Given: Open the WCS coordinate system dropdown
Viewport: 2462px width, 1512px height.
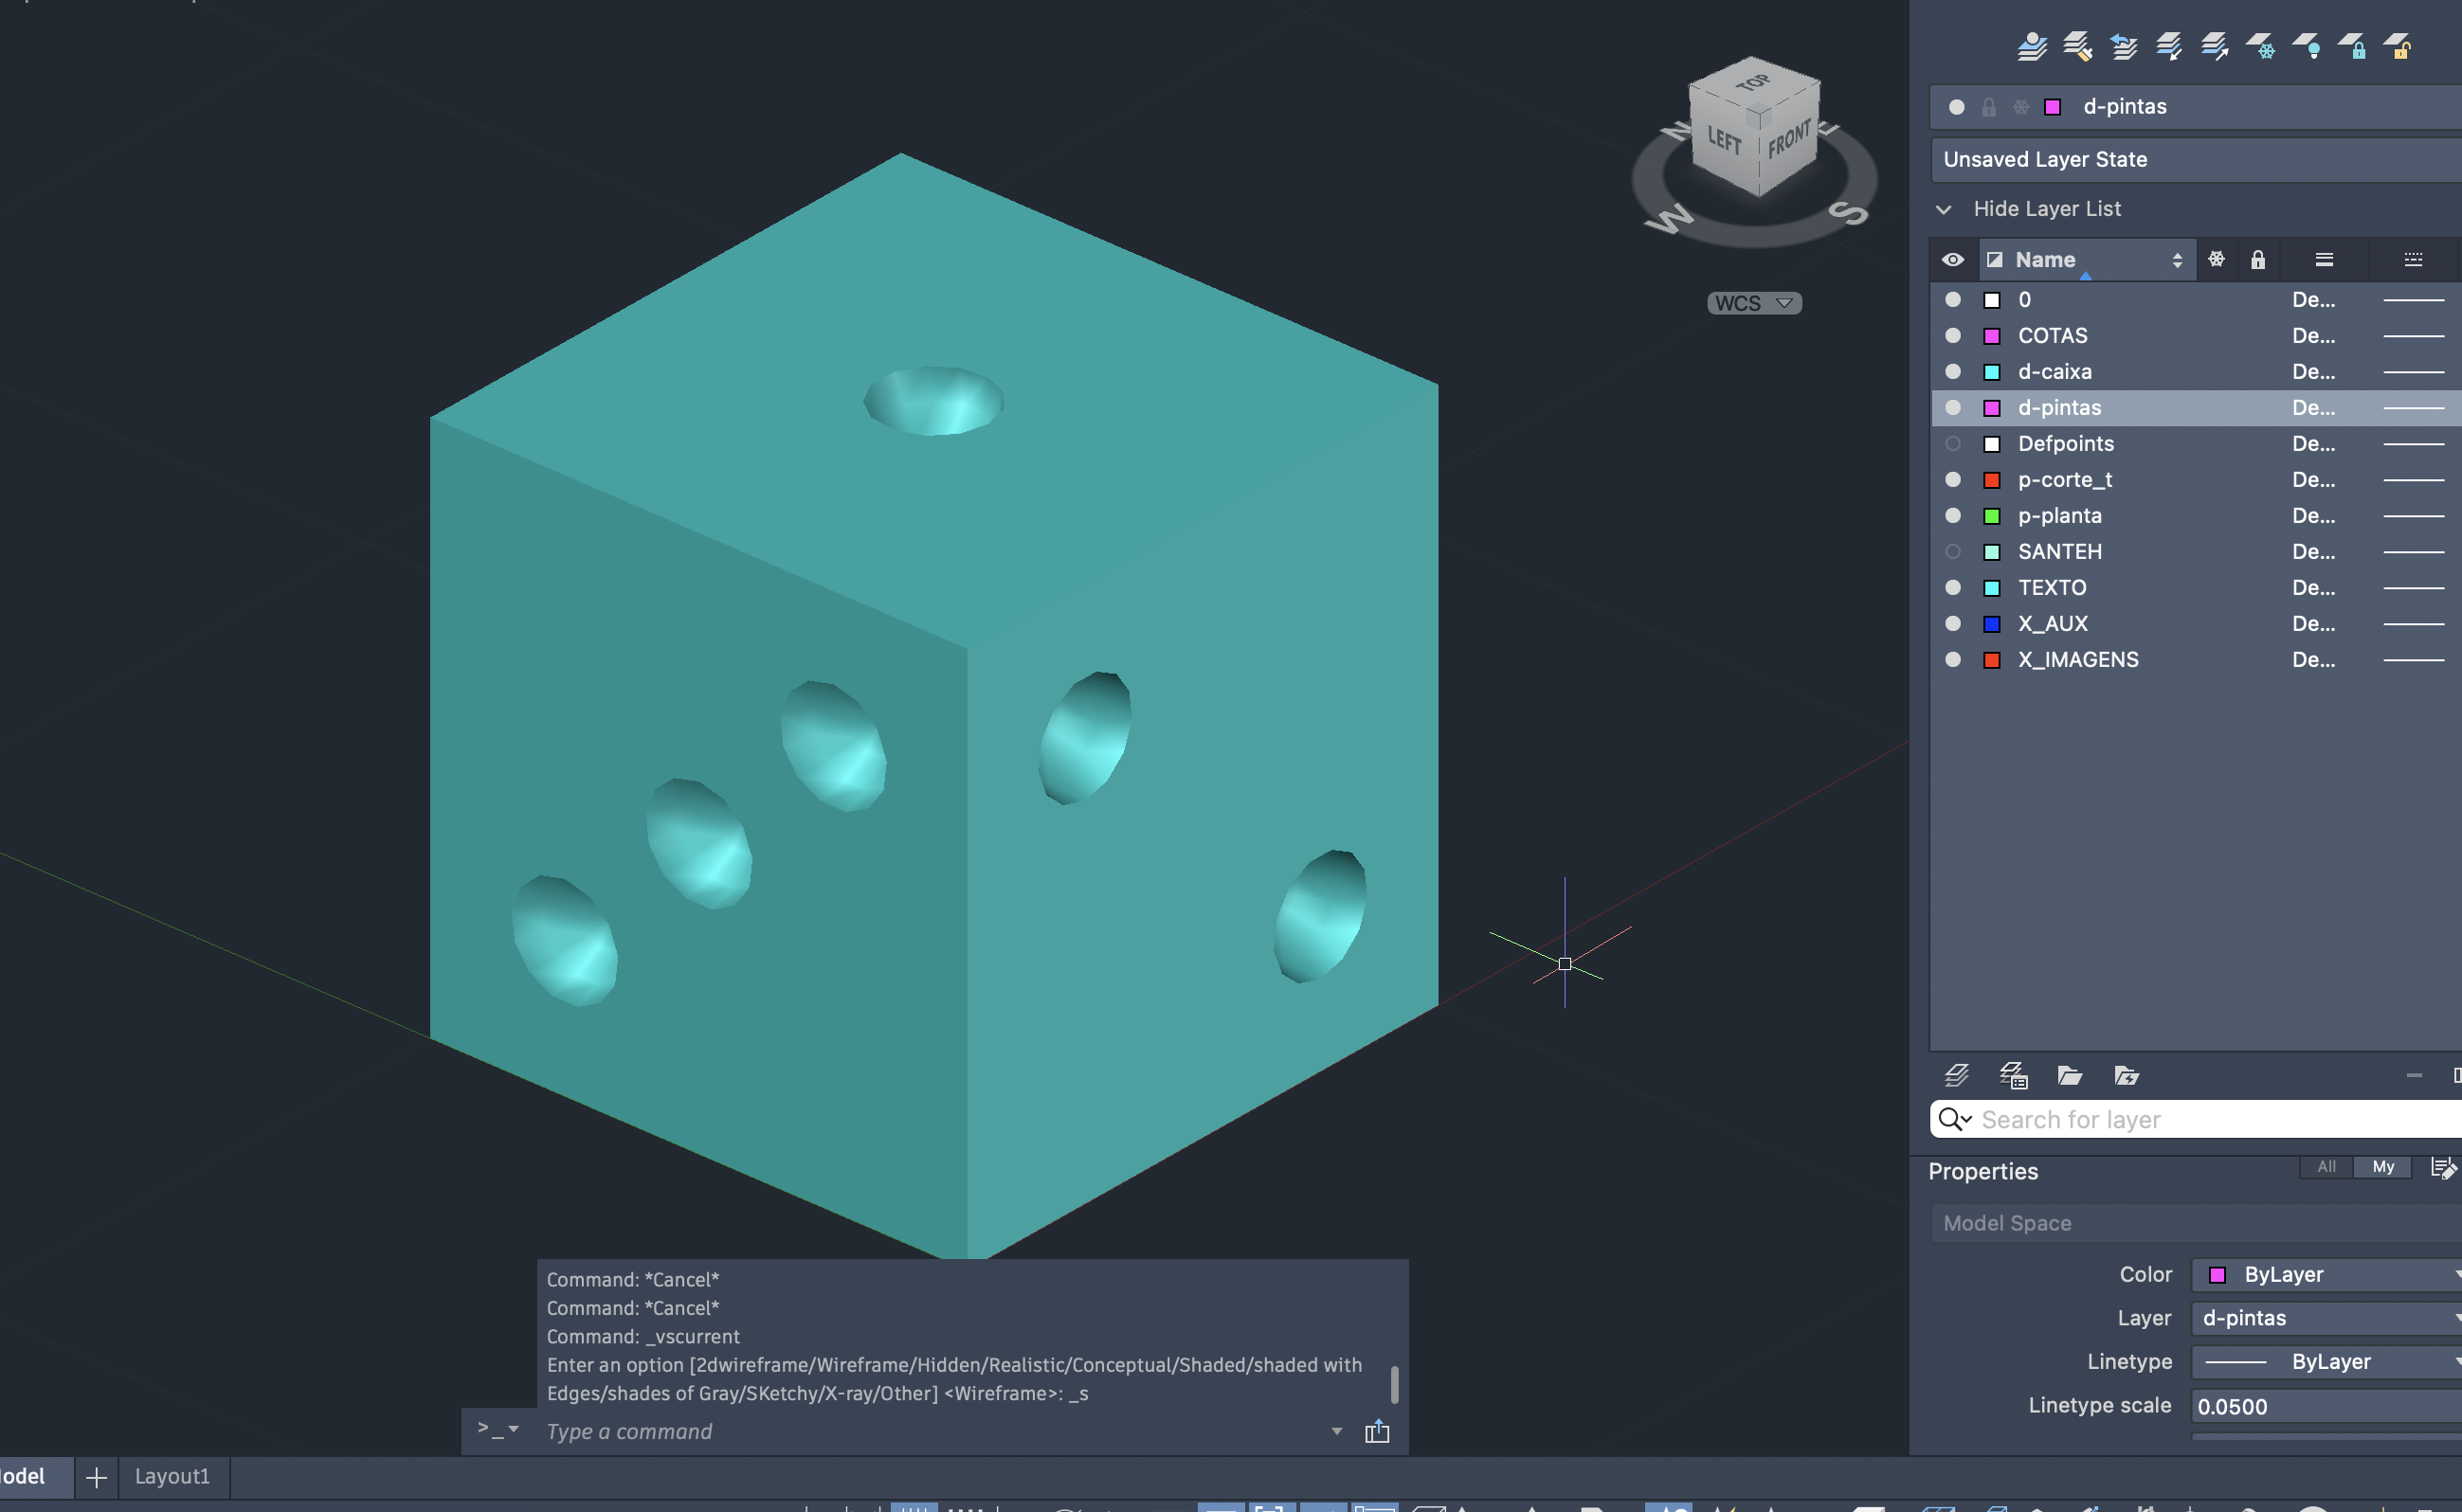Looking at the screenshot, I should point(1754,303).
